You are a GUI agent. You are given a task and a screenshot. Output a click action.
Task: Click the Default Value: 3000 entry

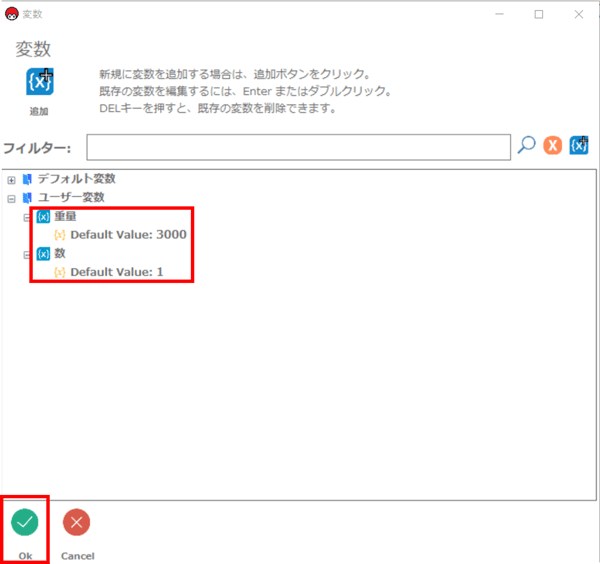coord(129,235)
